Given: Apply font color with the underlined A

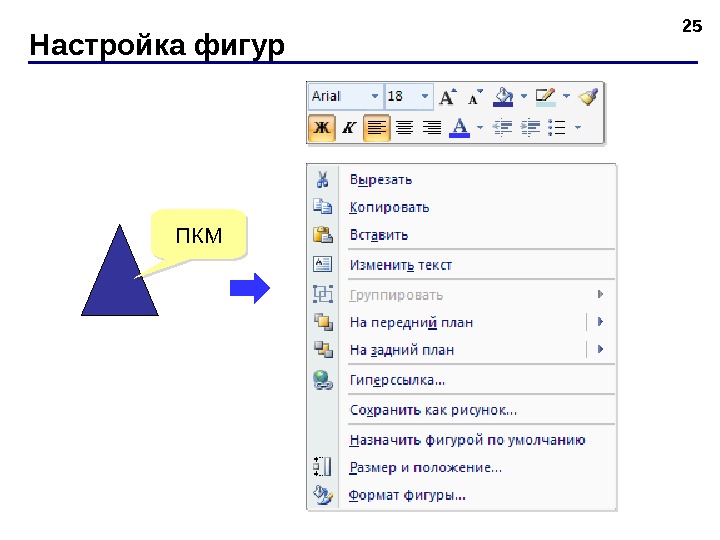Looking at the screenshot, I should coord(460,127).
